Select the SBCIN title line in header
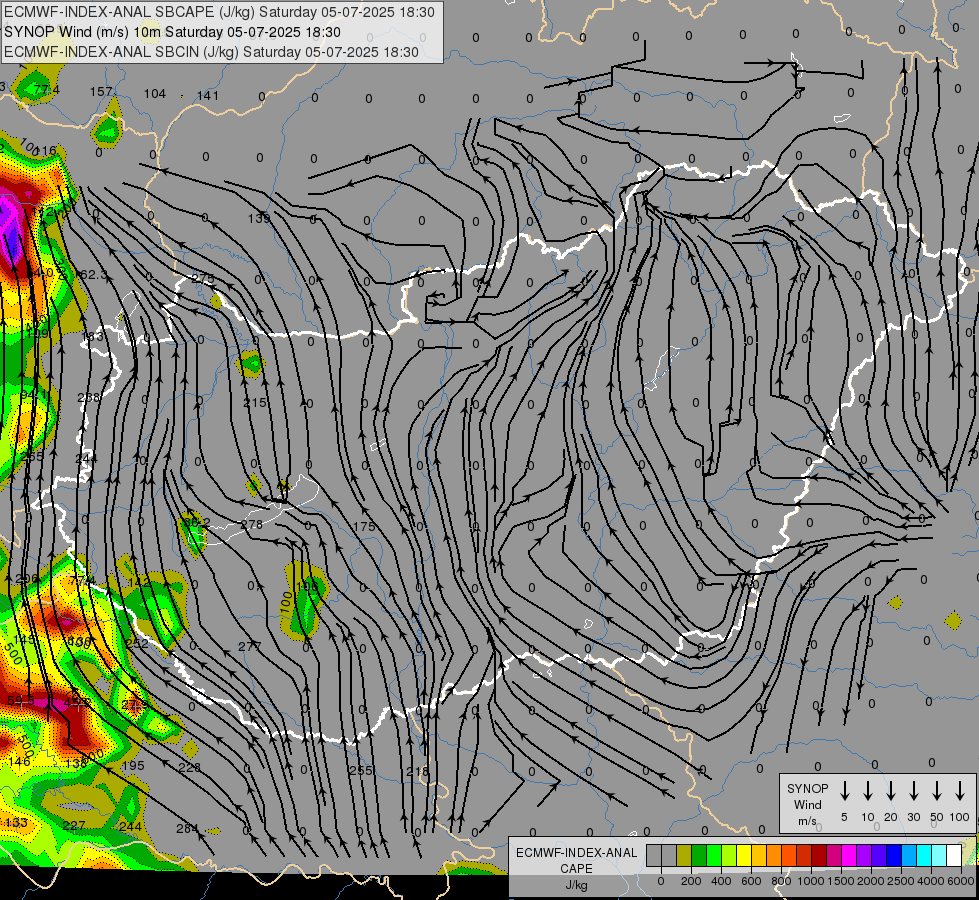Image resolution: width=979 pixels, height=900 pixels. pos(211,52)
